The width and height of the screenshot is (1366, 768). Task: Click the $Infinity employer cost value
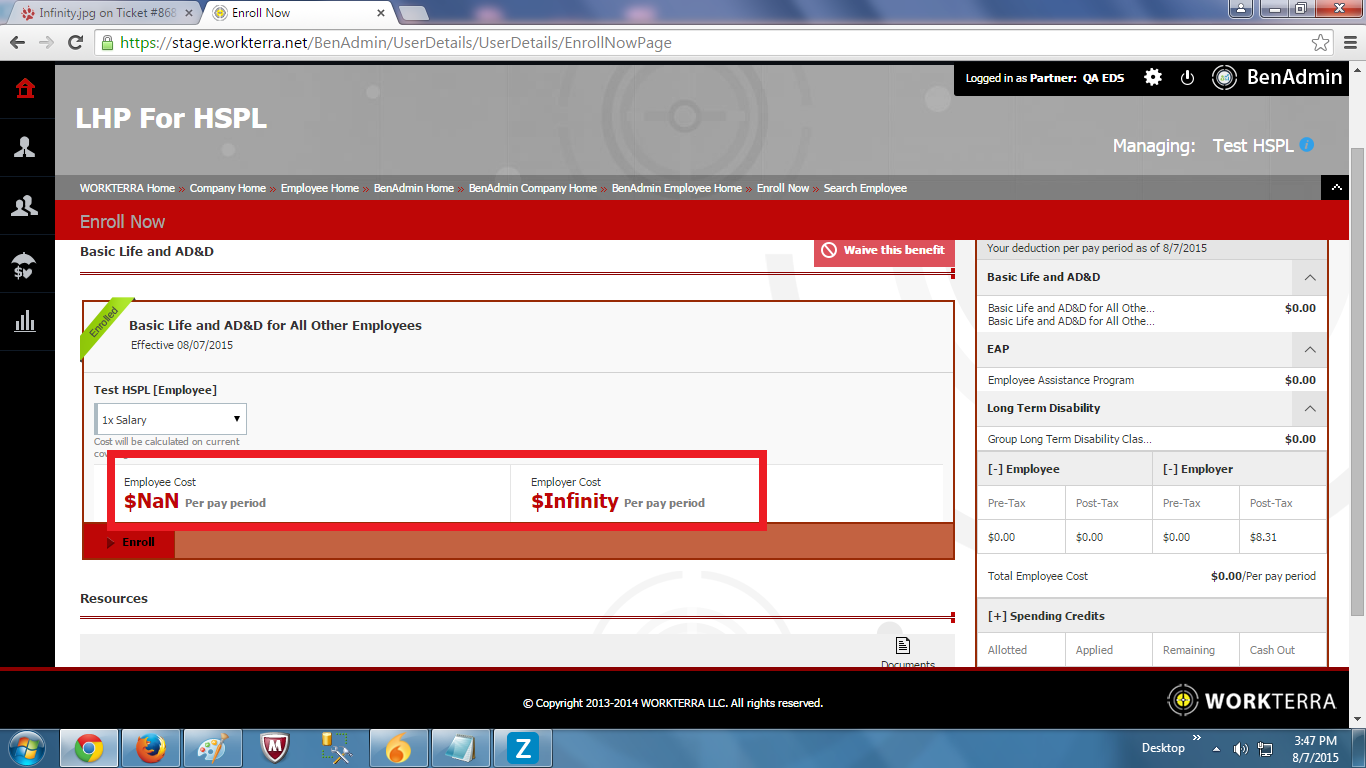[x=575, y=501]
